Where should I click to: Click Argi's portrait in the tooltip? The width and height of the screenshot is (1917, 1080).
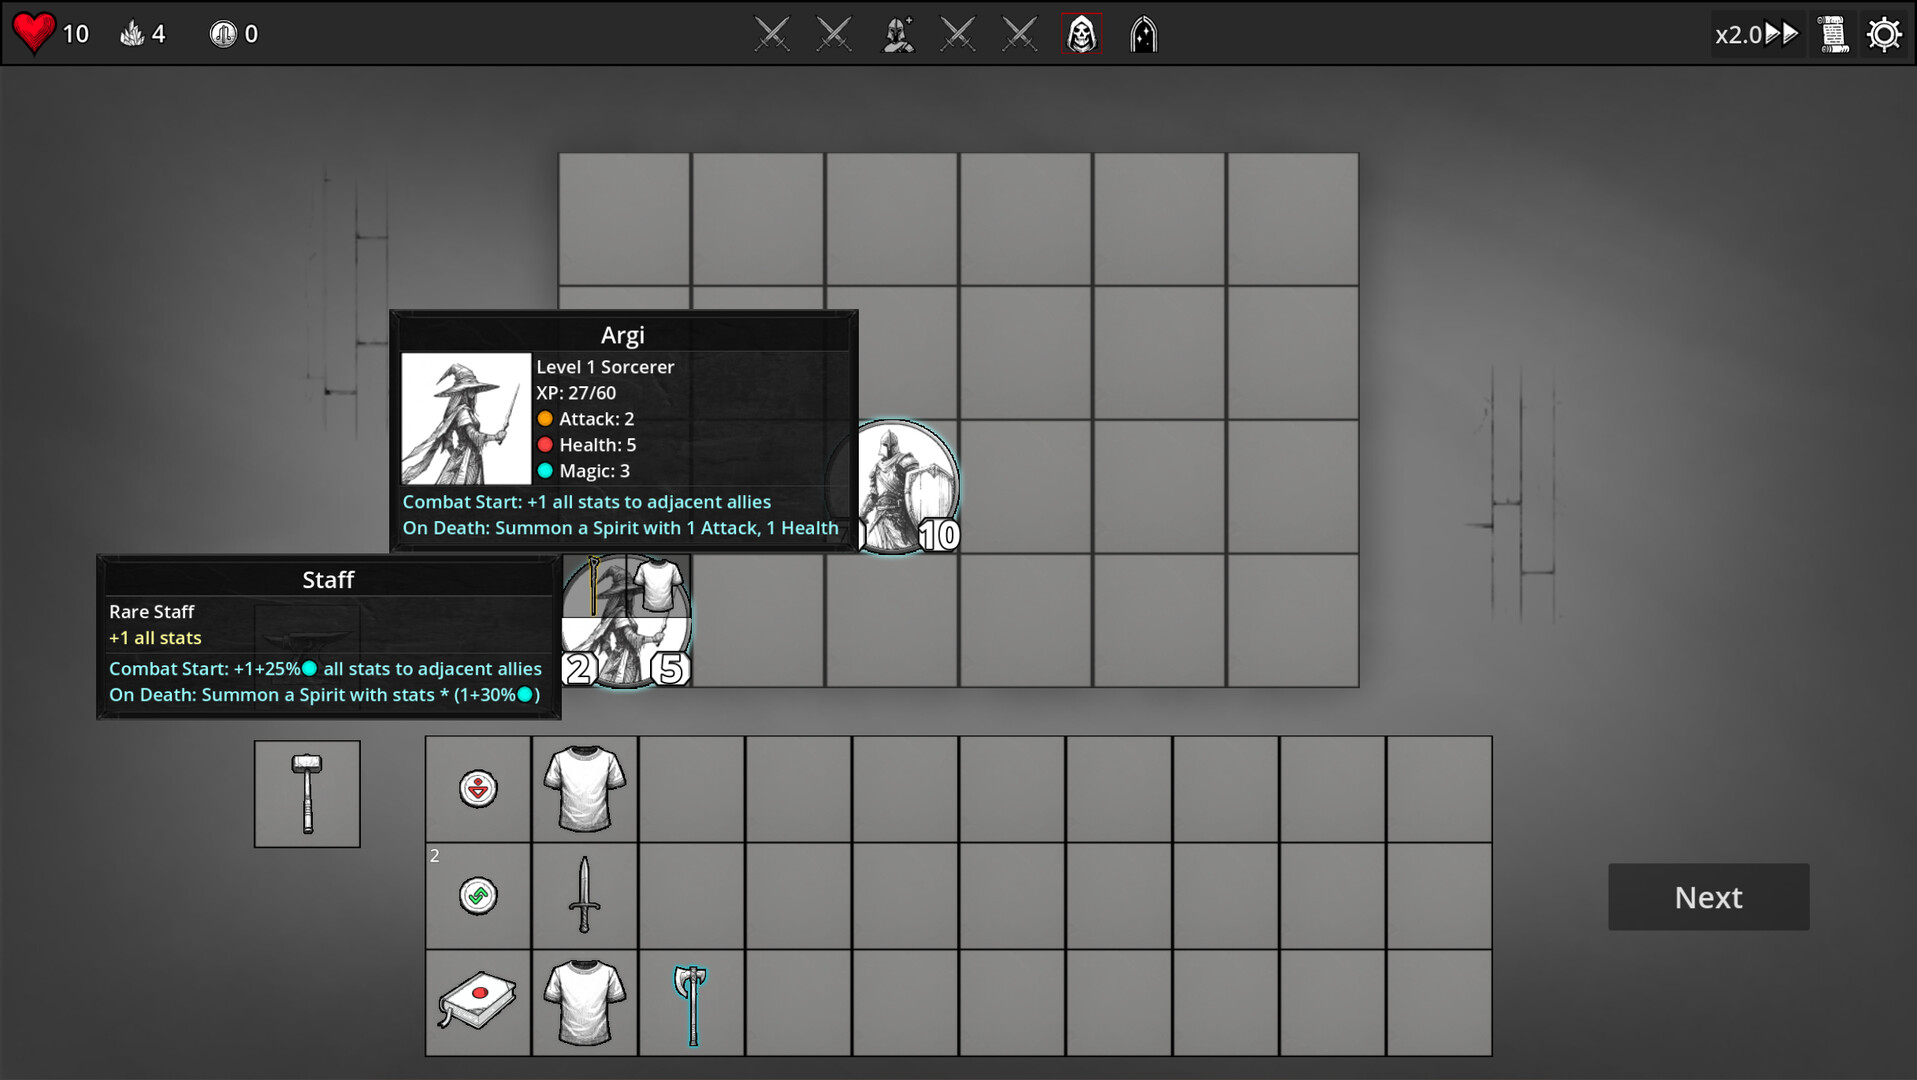tap(466, 418)
